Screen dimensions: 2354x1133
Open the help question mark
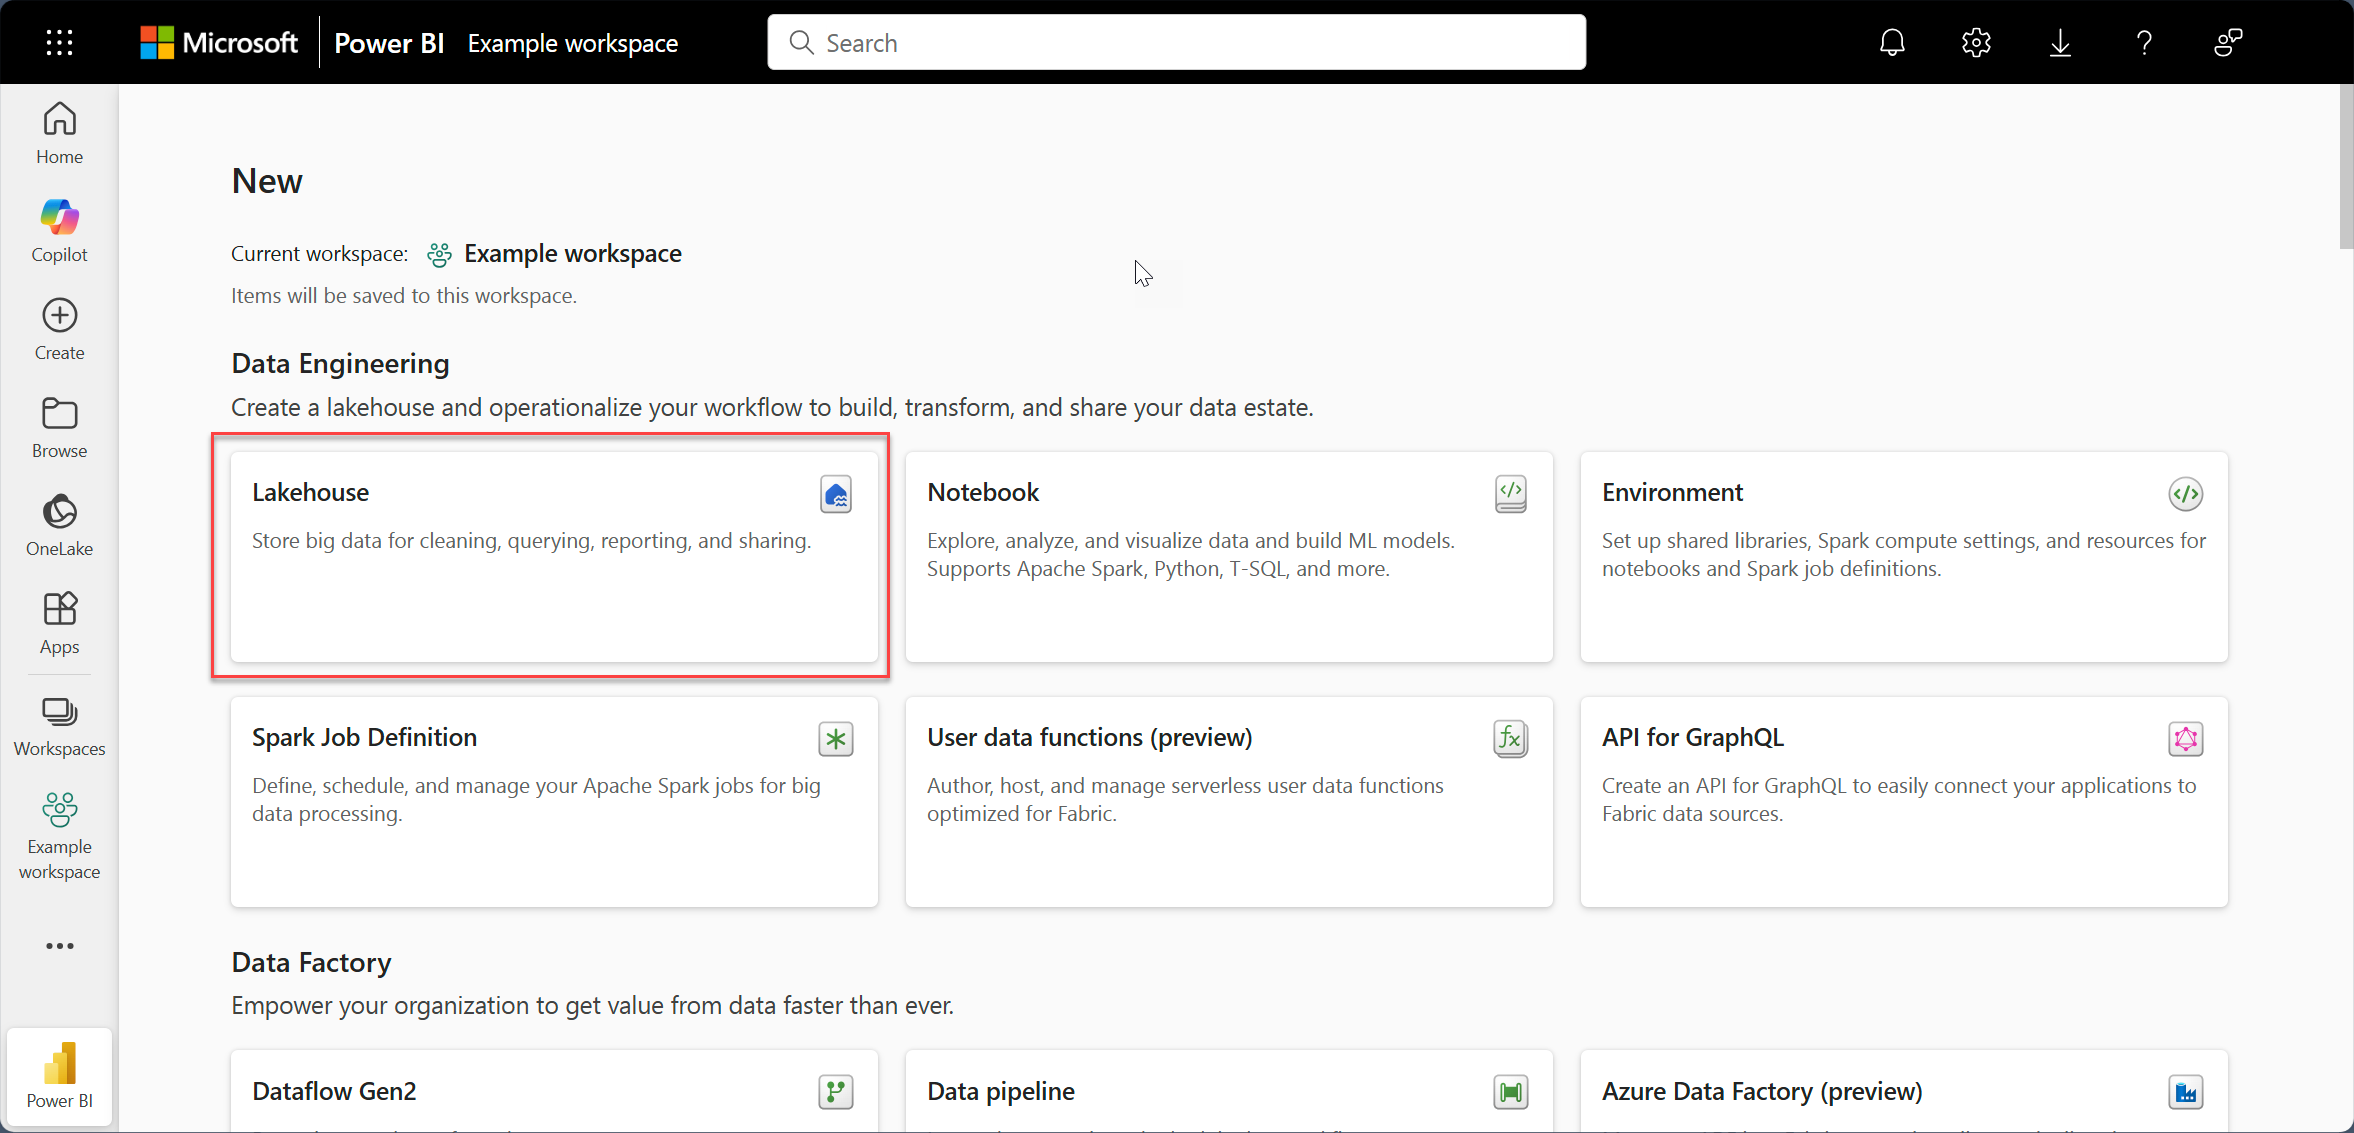click(2144, 42)
